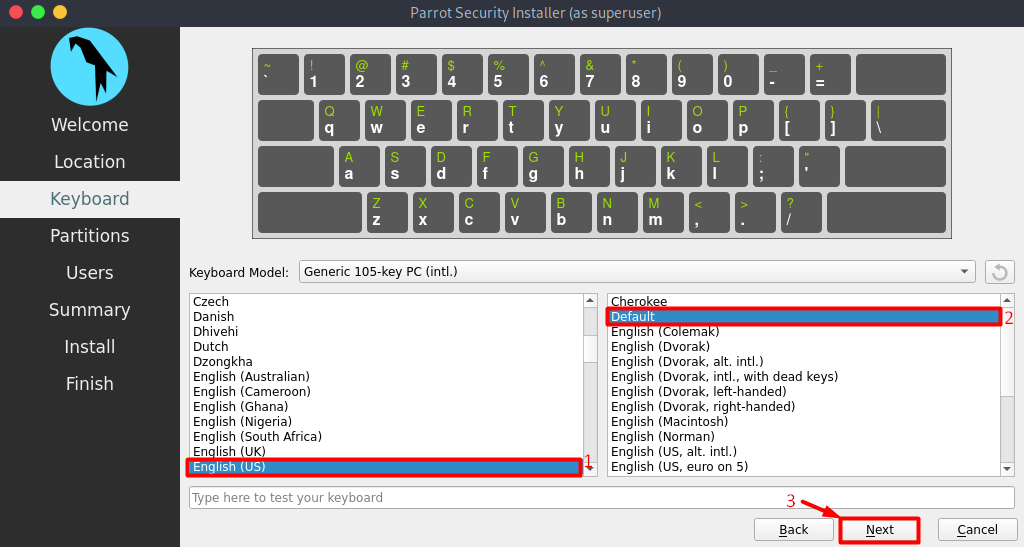
Task: Select English (Dvorak) variant
Action: click(x=804, y=347)
